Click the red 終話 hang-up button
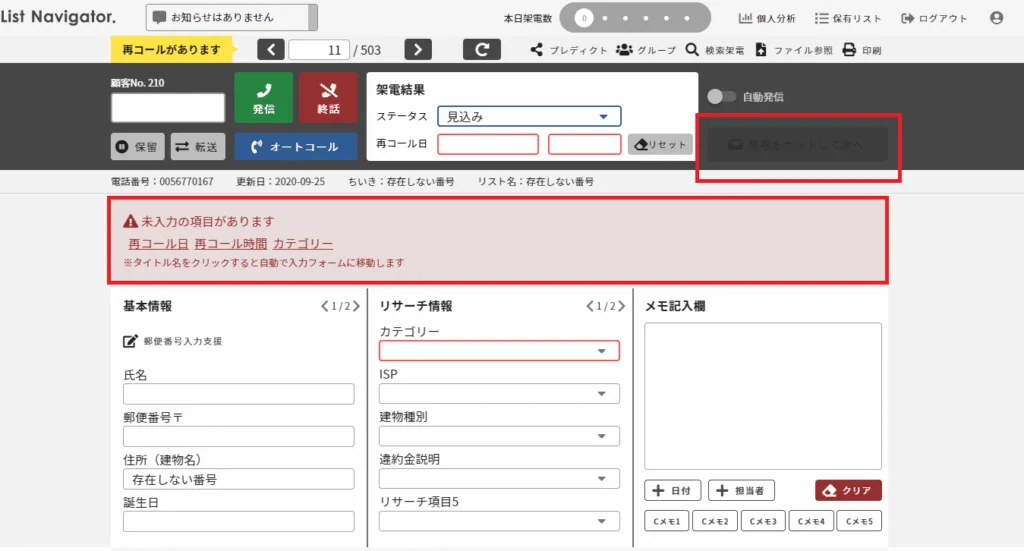The height and width of the screenshot is (551, 1024). click(328, 98)
